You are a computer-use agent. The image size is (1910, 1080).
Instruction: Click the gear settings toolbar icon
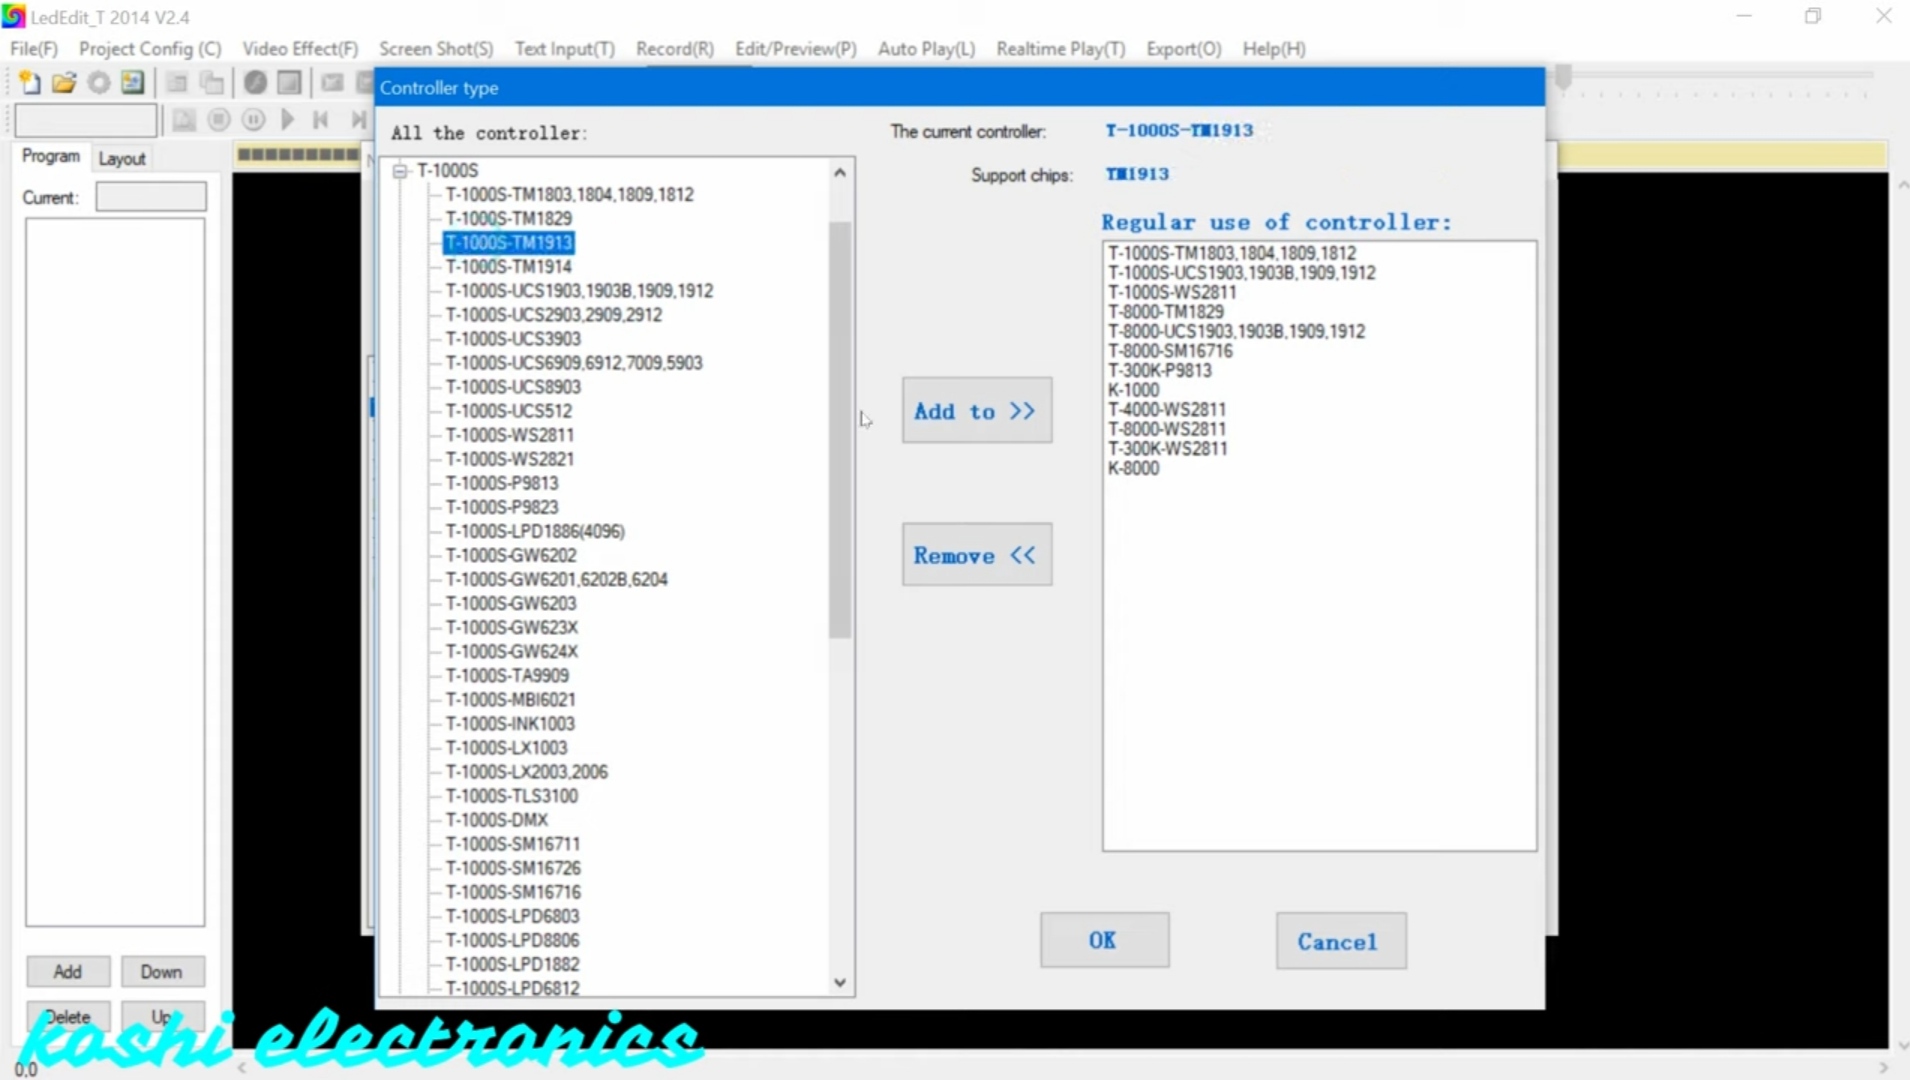pyautogui.click(x=98, y=83)
